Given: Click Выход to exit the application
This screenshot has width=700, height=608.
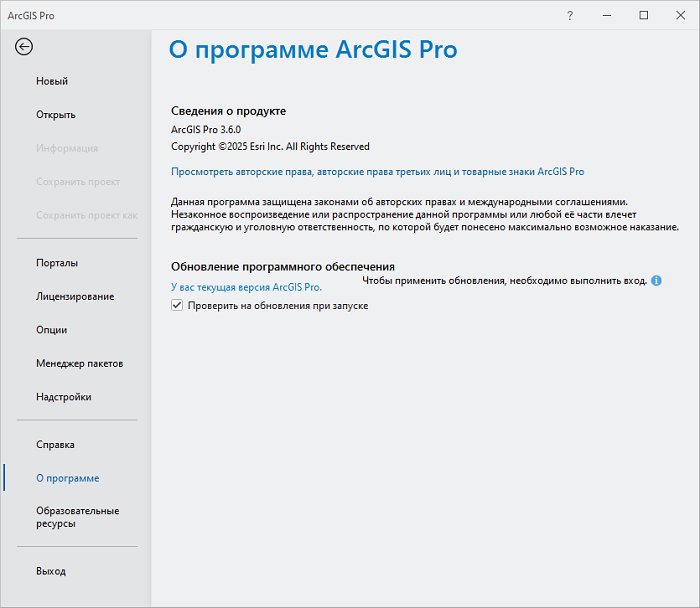Looking at the screenshot, I should pyautogui.click(x=51, y=571).
